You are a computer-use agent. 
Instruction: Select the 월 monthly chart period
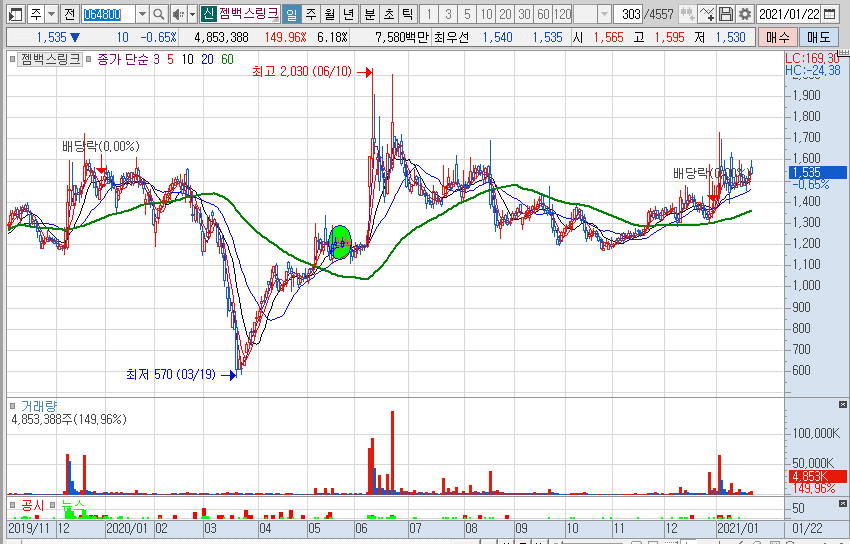coord(328,14)
